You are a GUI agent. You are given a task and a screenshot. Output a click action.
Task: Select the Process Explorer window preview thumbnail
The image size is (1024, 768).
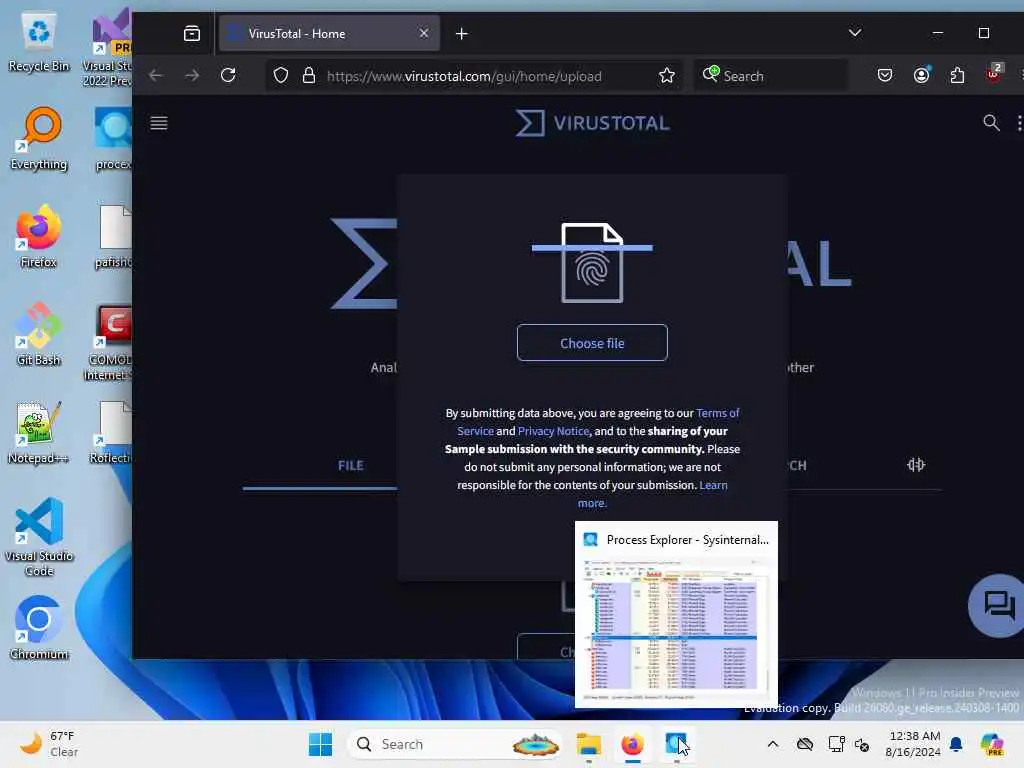point(676,615)
